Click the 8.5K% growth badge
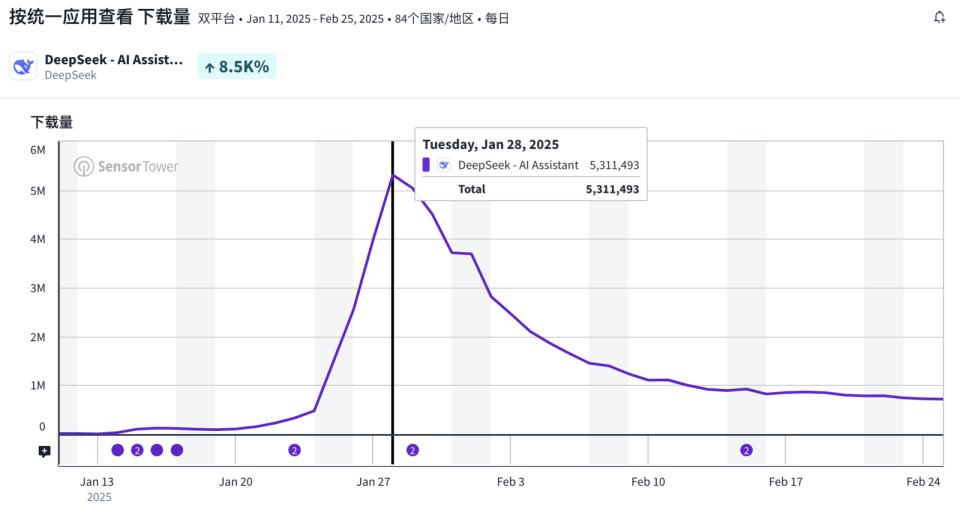This screenshot has height=521, width=960. coord(236,67)
